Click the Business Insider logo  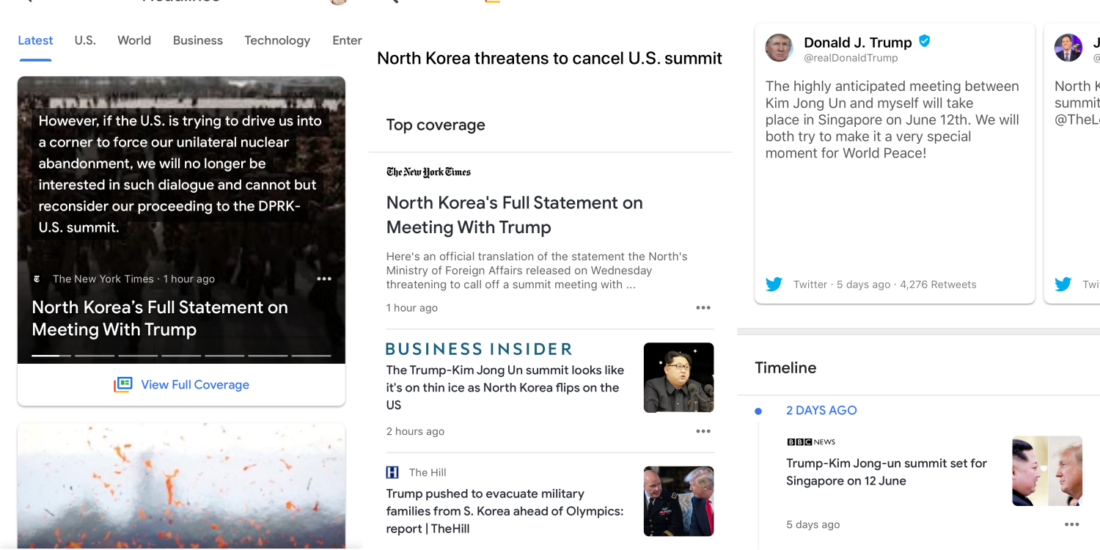point(479,349)
